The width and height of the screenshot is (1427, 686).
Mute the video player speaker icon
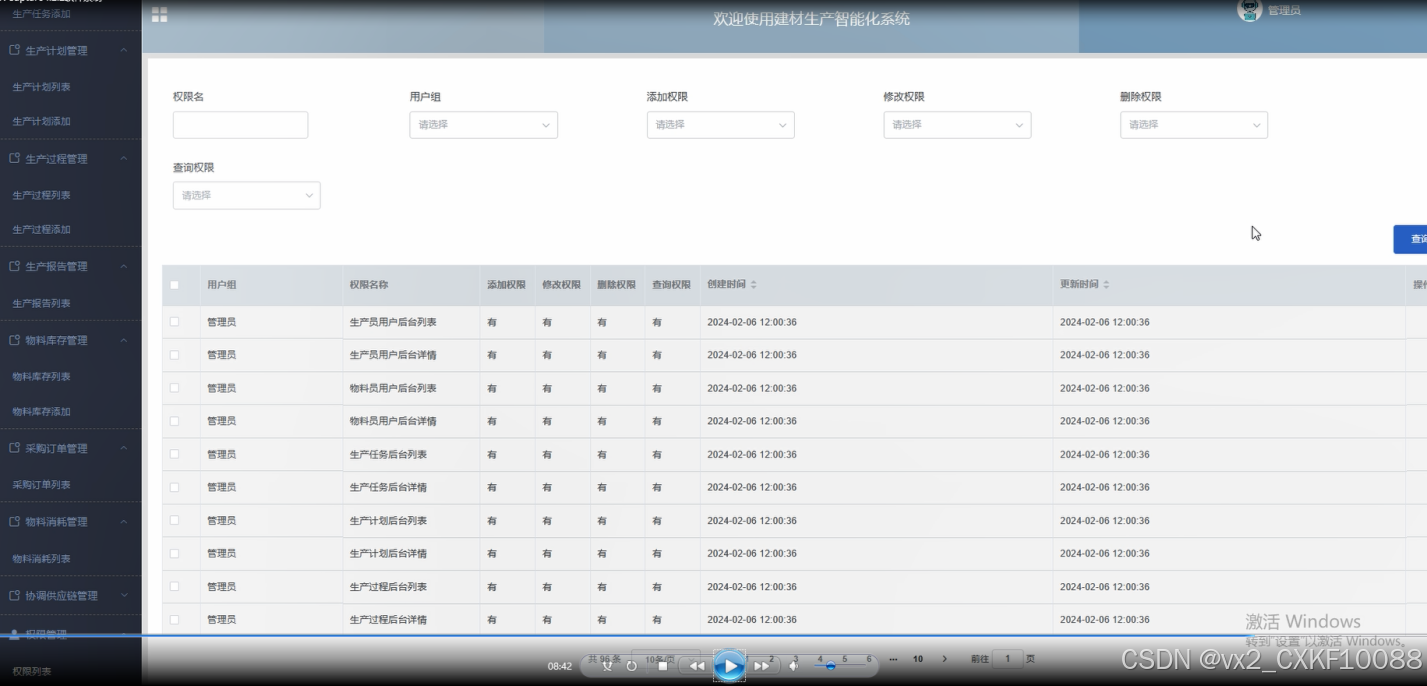[x=793, y=666]
